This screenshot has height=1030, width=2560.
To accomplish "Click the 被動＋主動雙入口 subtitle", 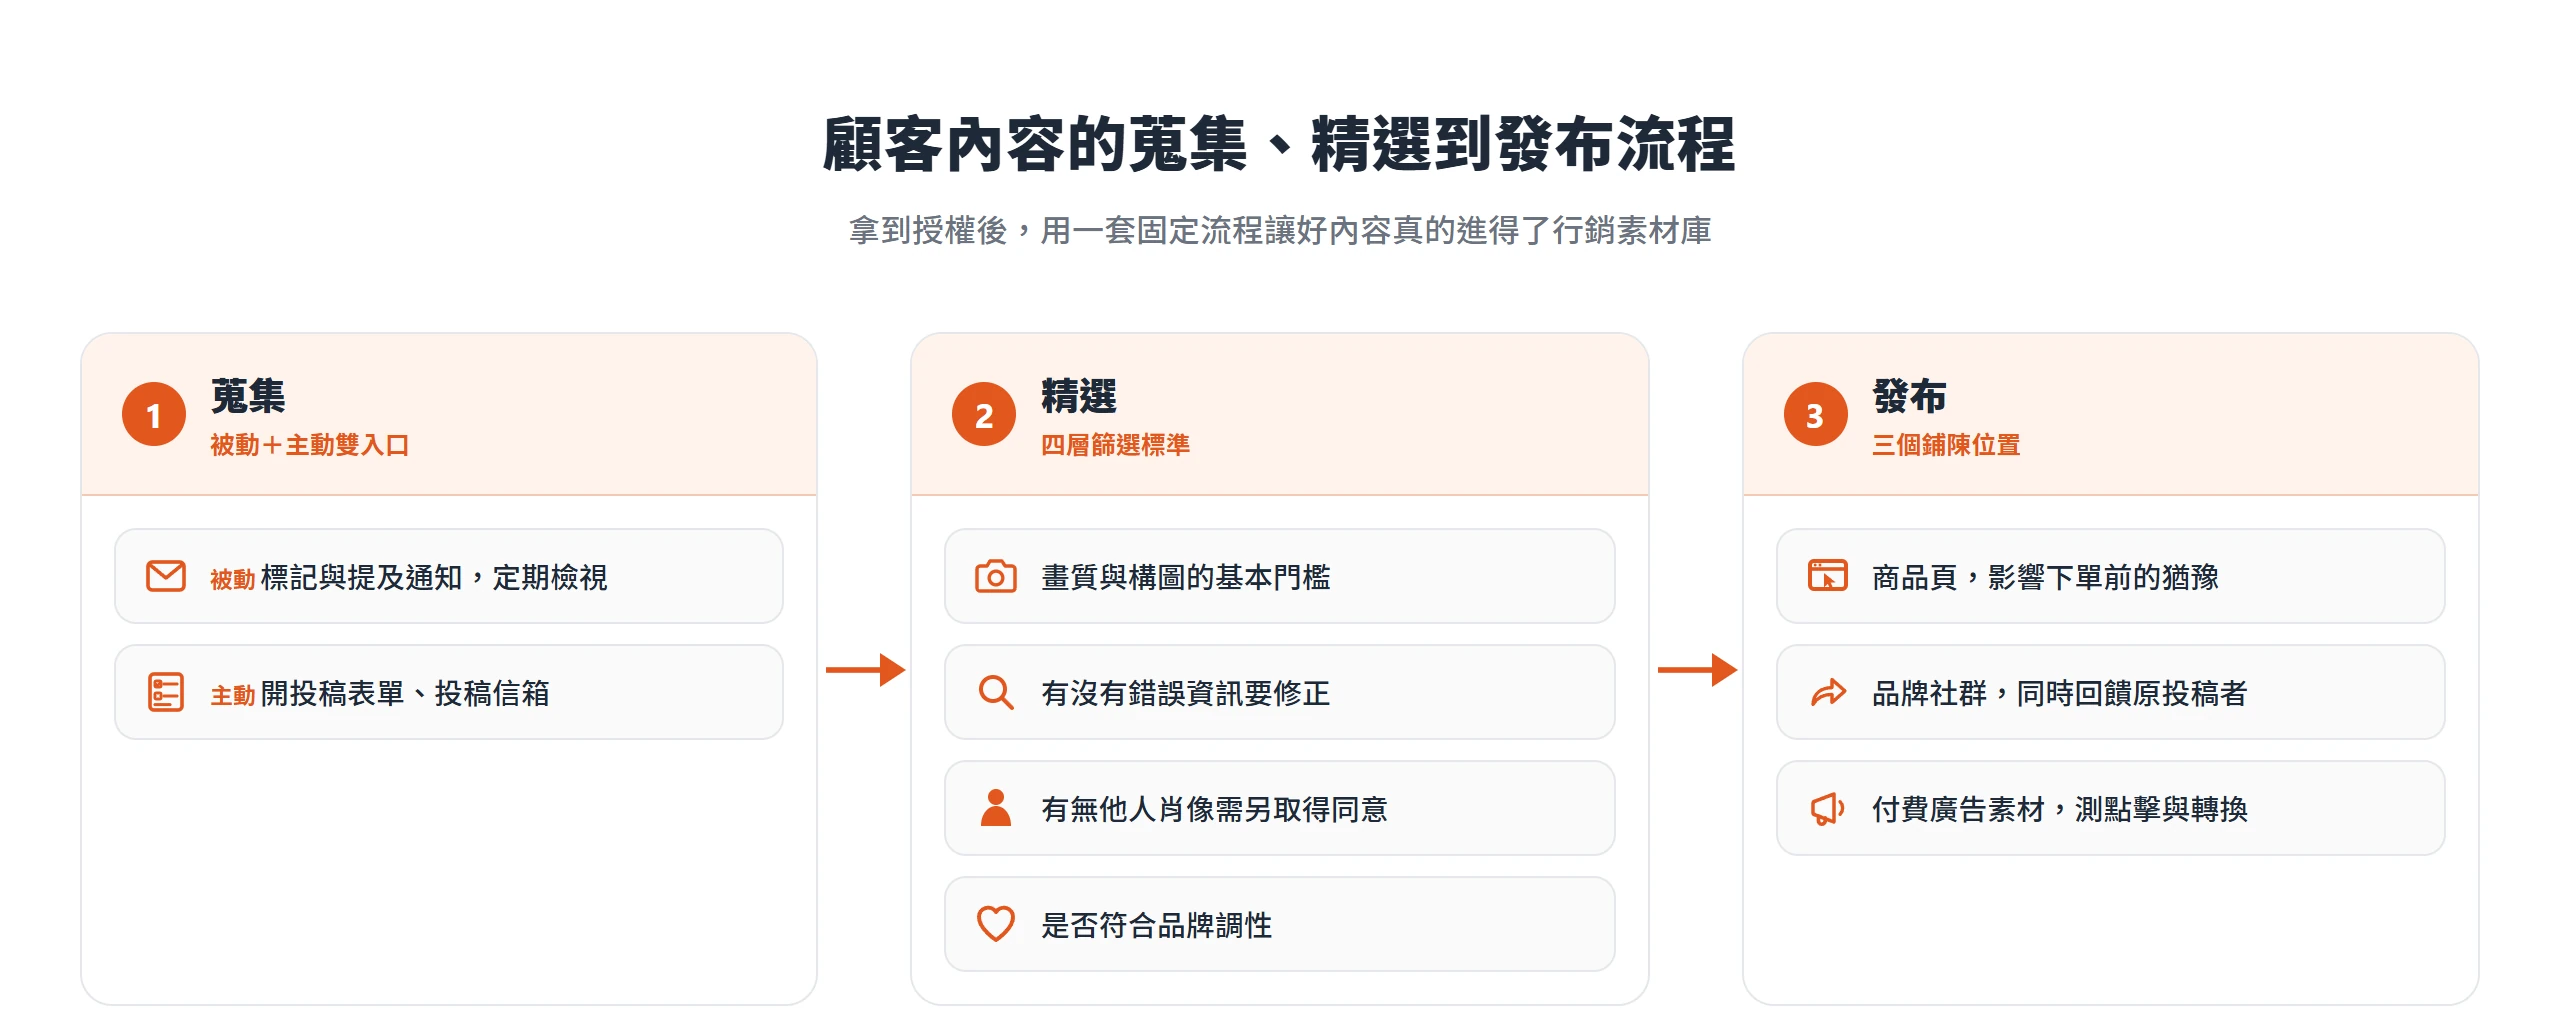I will pos(310,445).
